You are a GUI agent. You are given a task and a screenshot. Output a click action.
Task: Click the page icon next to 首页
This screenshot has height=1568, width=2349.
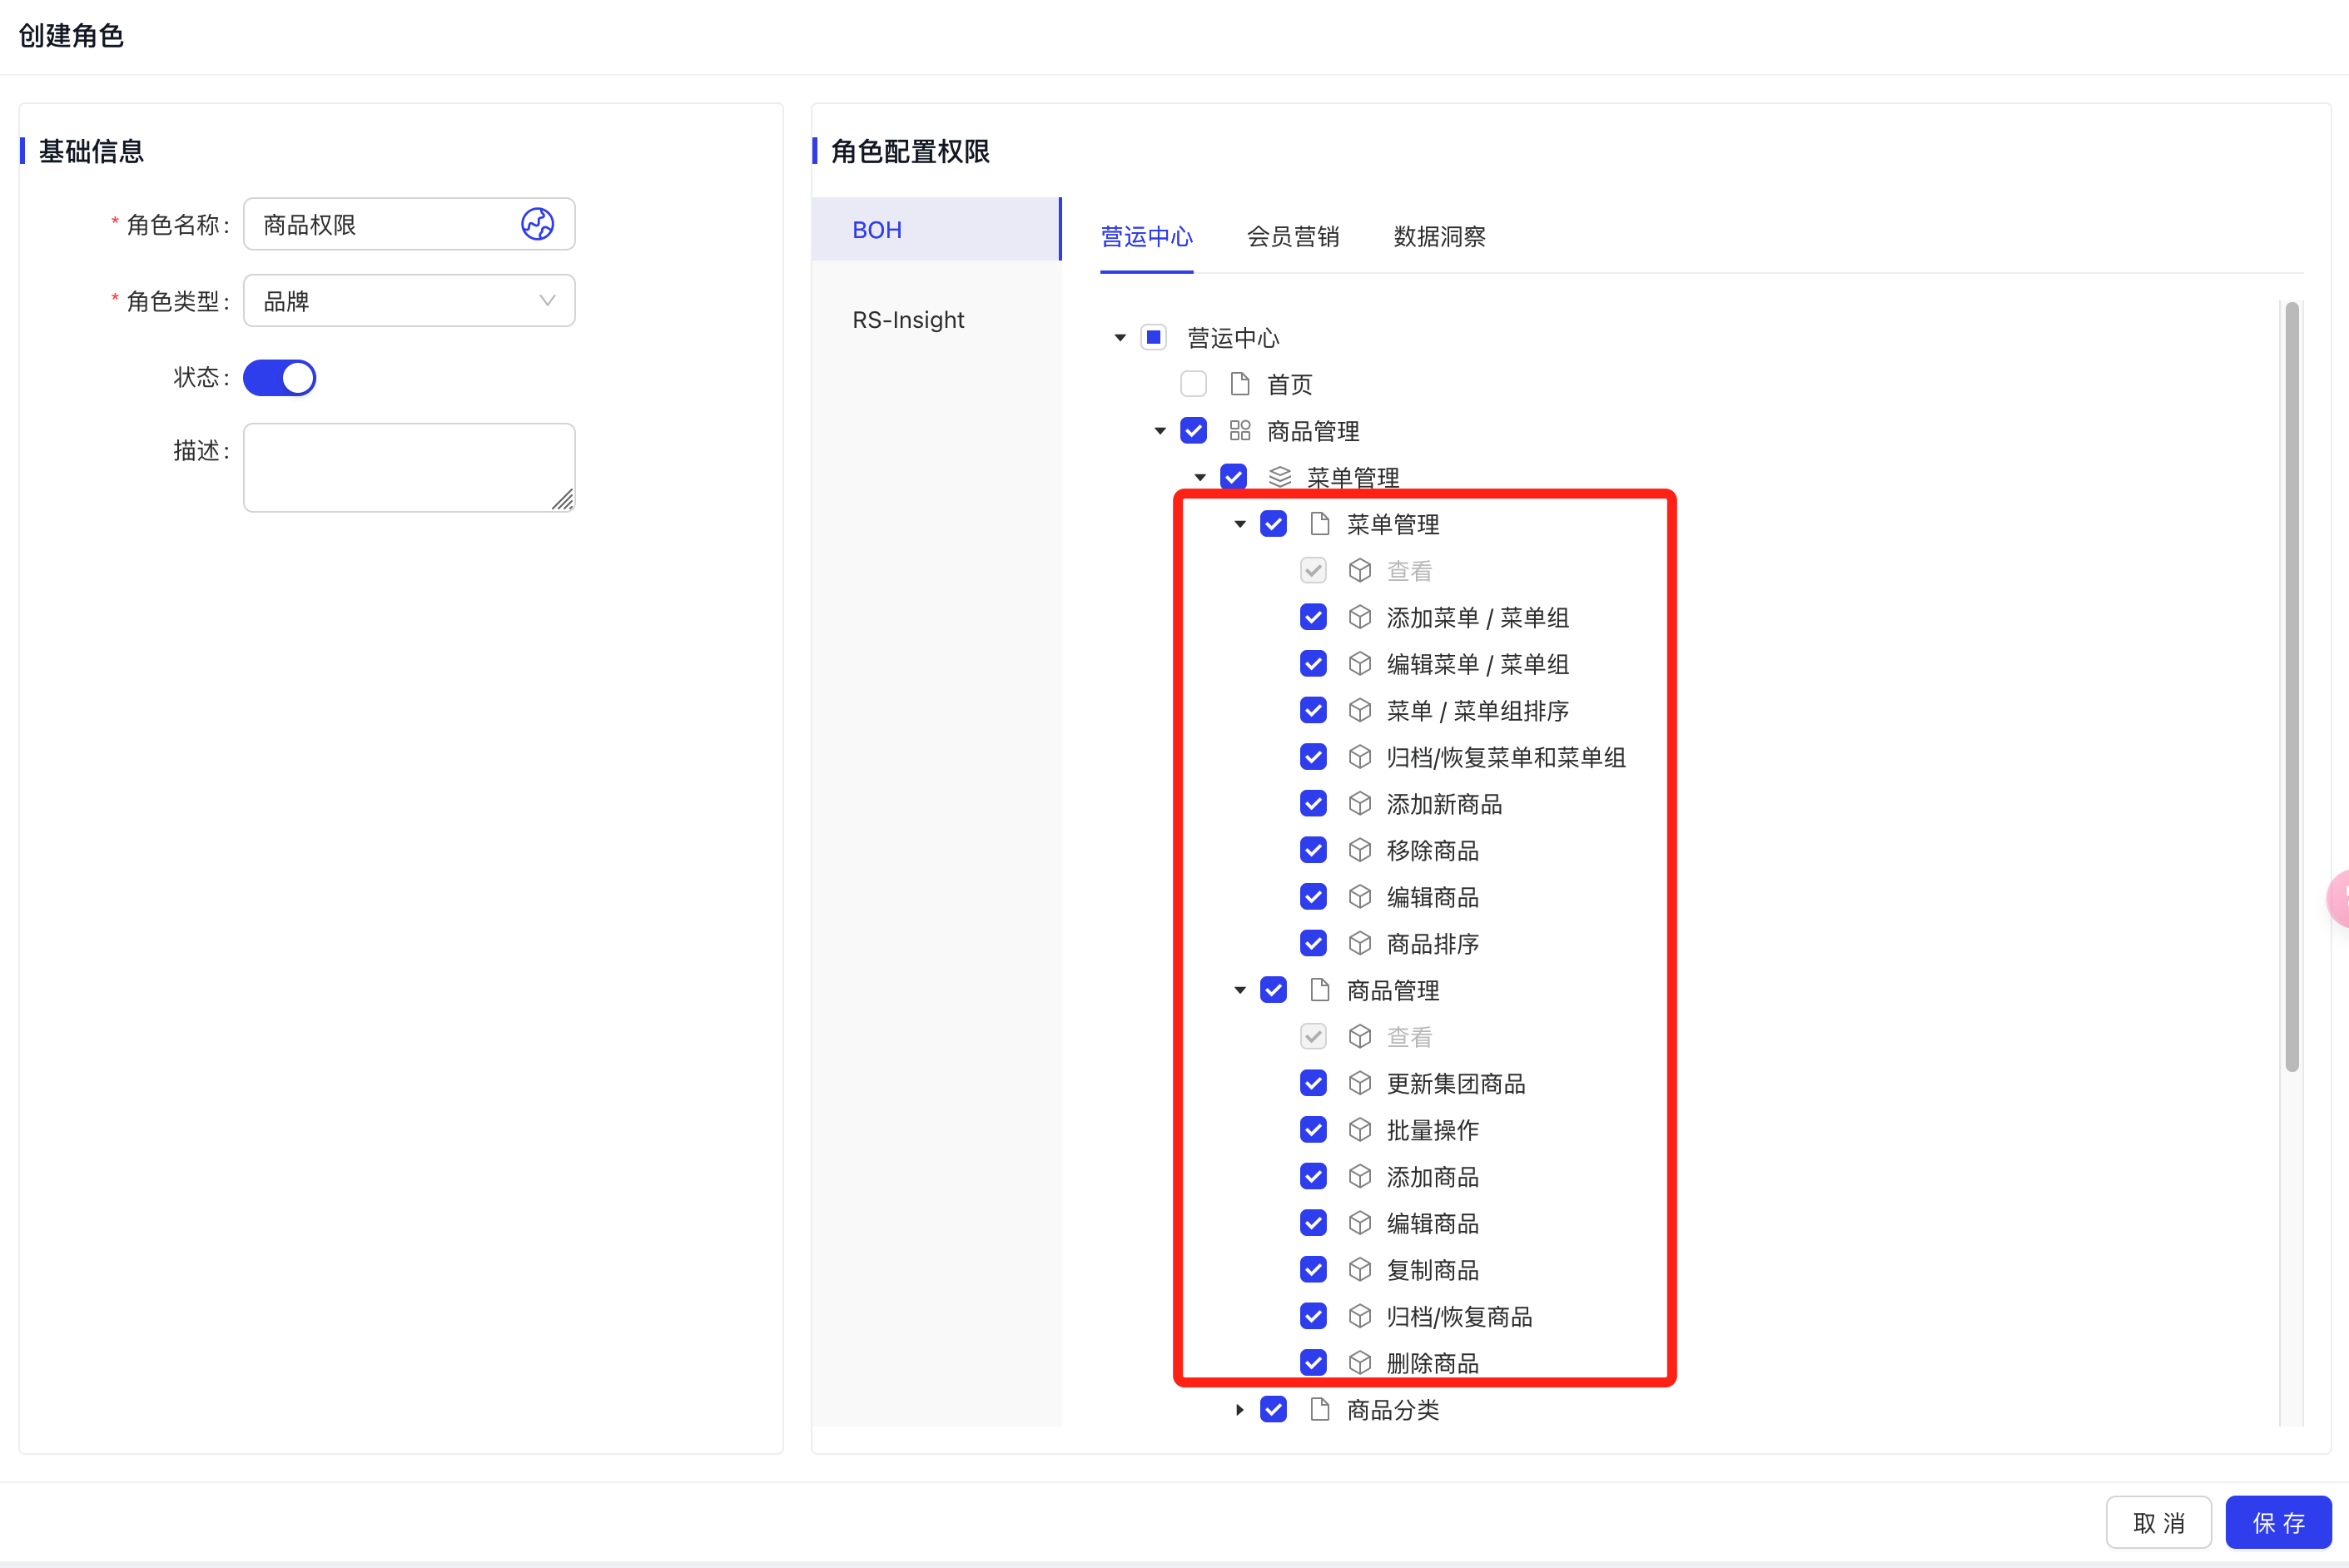pos(1240,384)
